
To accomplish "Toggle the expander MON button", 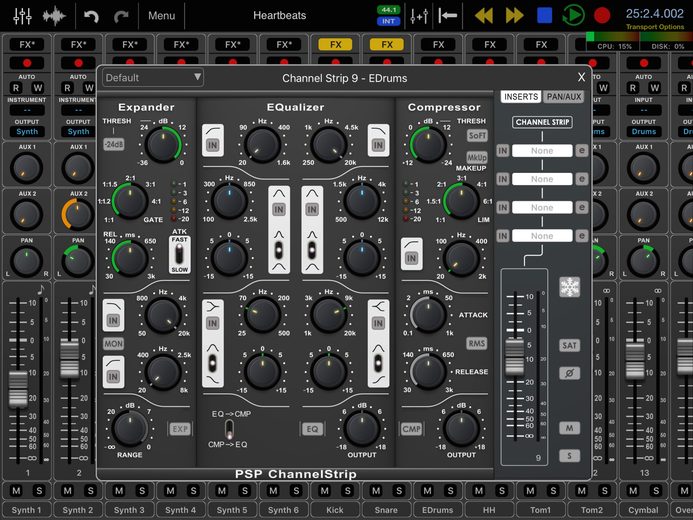I will click(114, 344).
